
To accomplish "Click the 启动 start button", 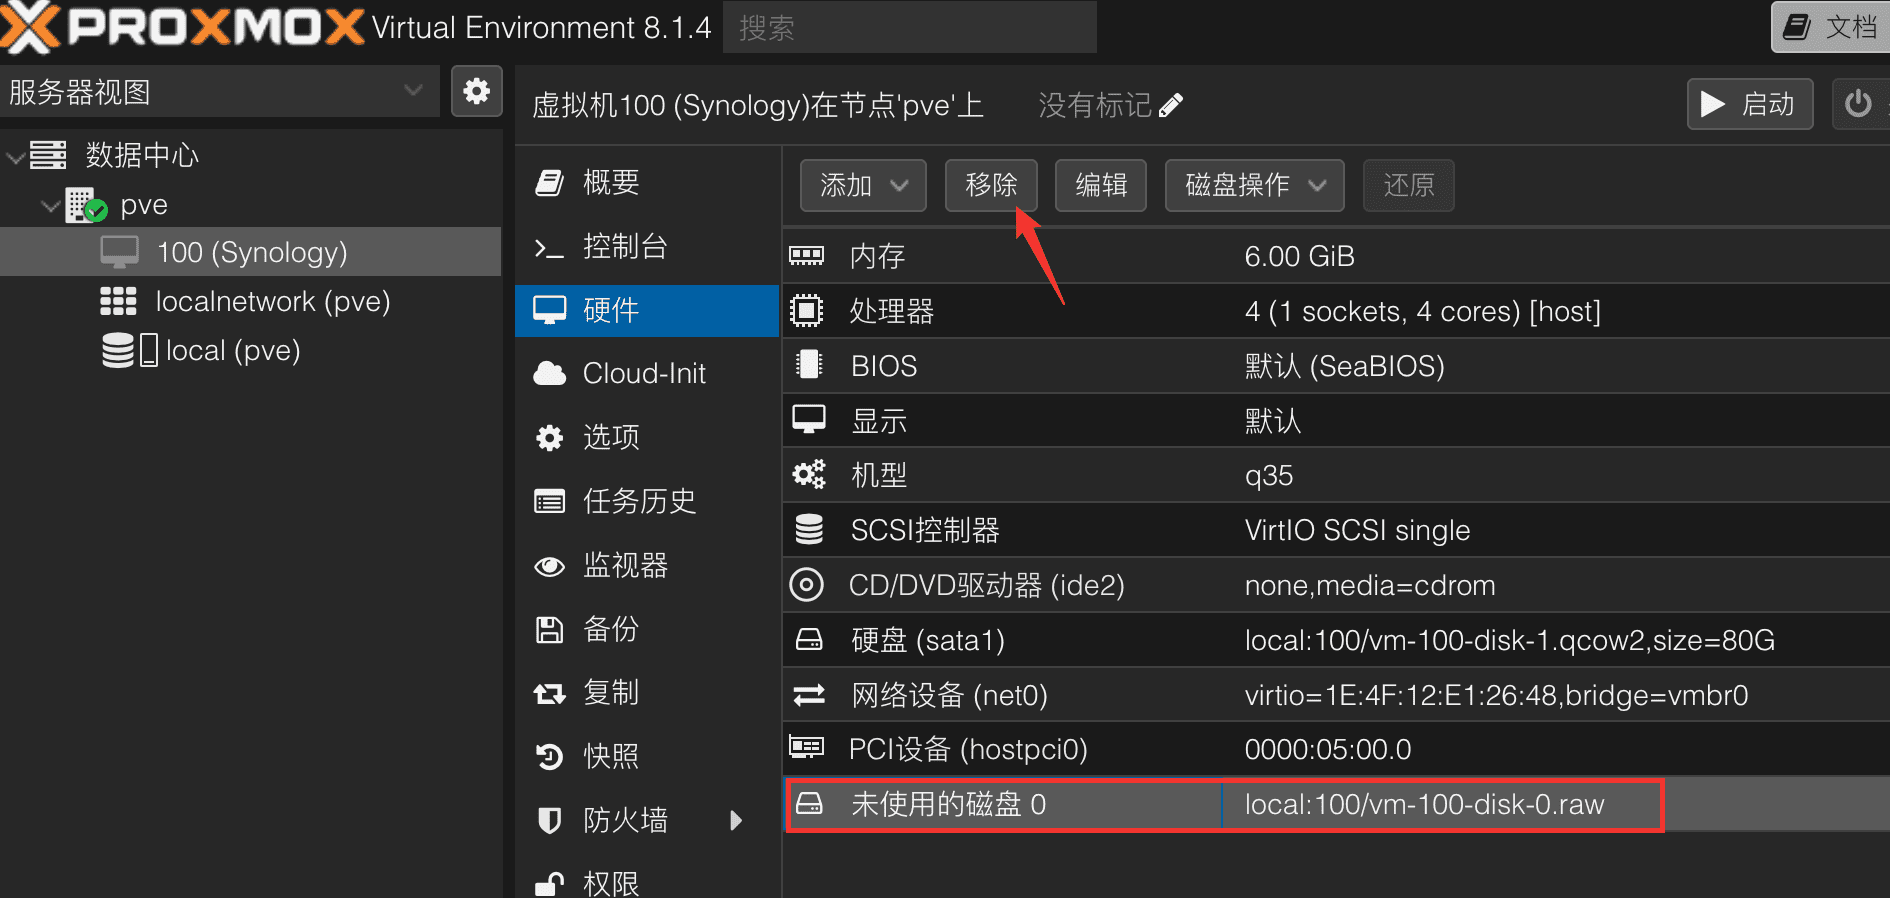I will click(1750, 104).
